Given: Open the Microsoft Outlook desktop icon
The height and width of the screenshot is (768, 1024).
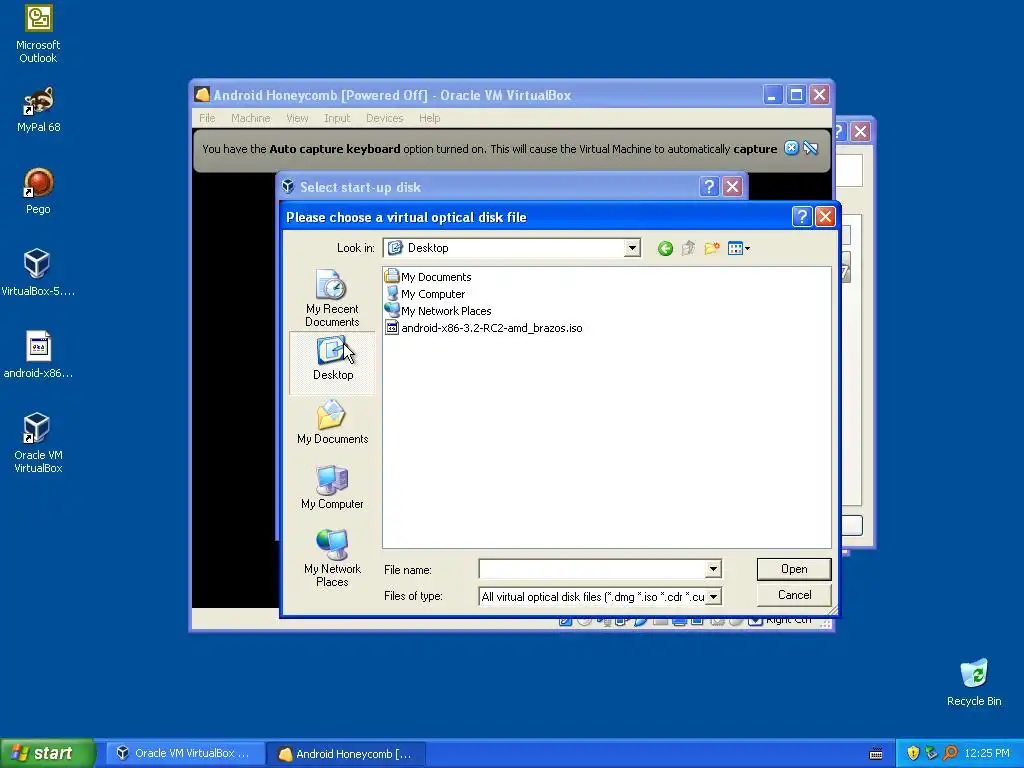Looking at the screenshot, I should (38, 34).
